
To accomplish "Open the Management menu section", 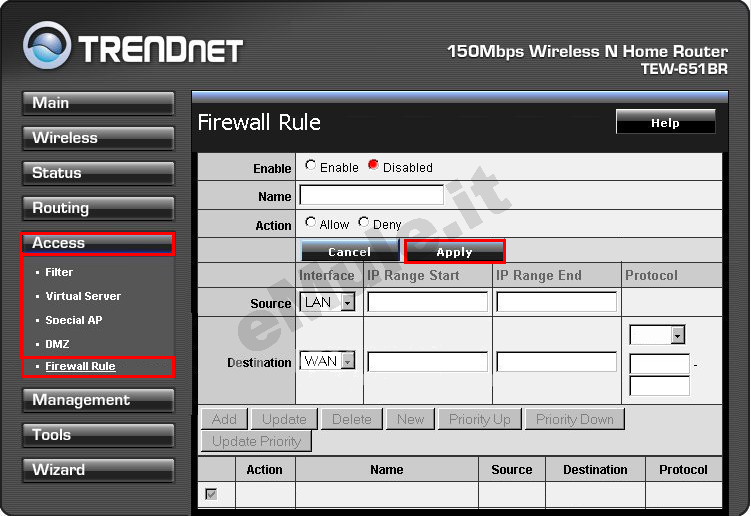I will coord(98,401).
